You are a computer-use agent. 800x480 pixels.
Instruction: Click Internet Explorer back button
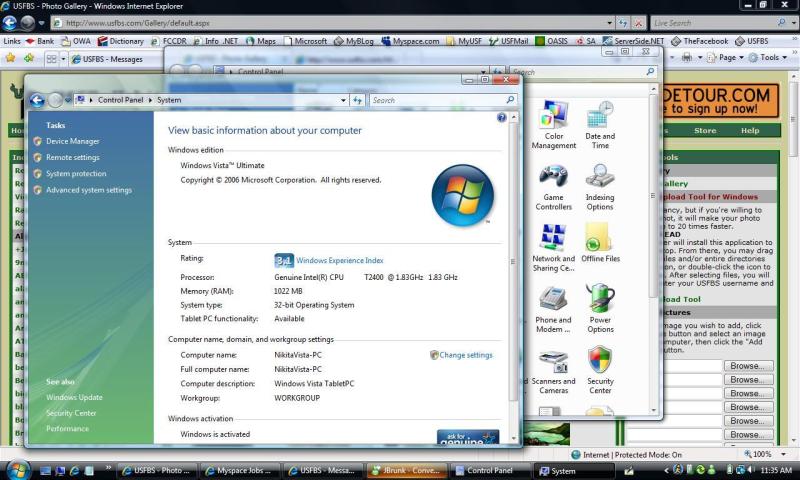coord(10,23)
